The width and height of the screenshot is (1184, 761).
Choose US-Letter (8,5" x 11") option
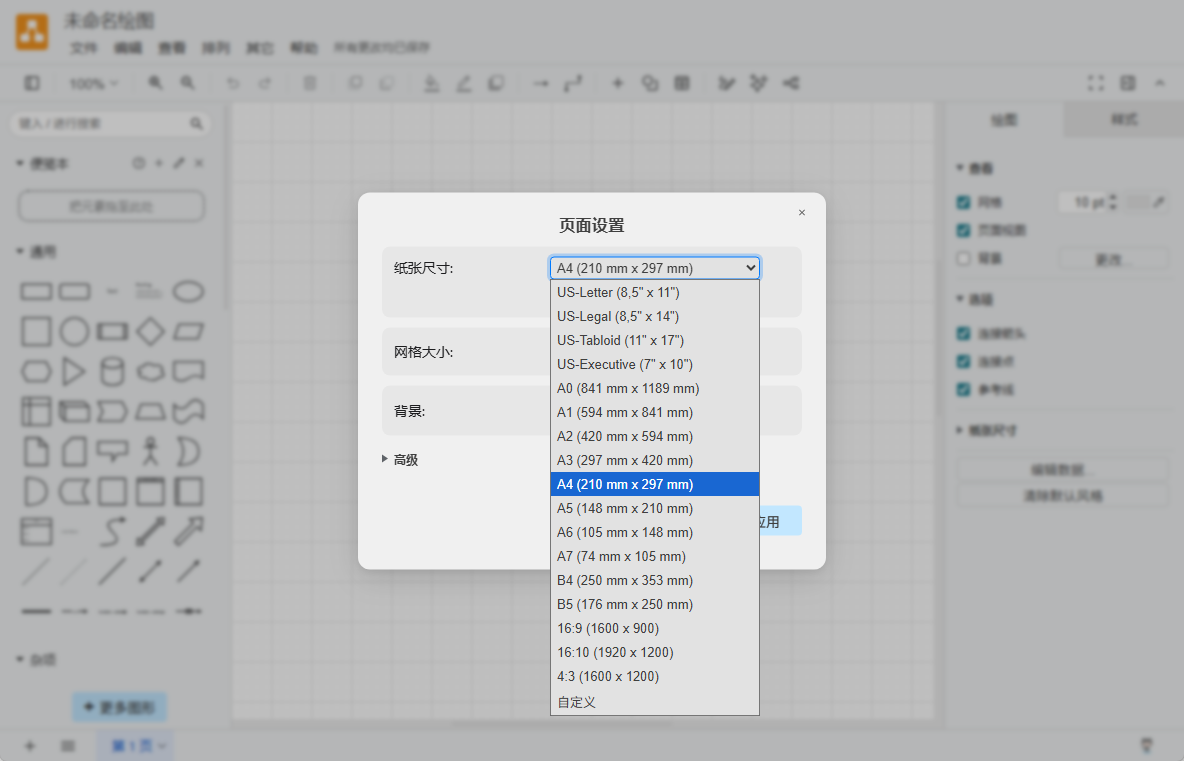click(655, 292)
